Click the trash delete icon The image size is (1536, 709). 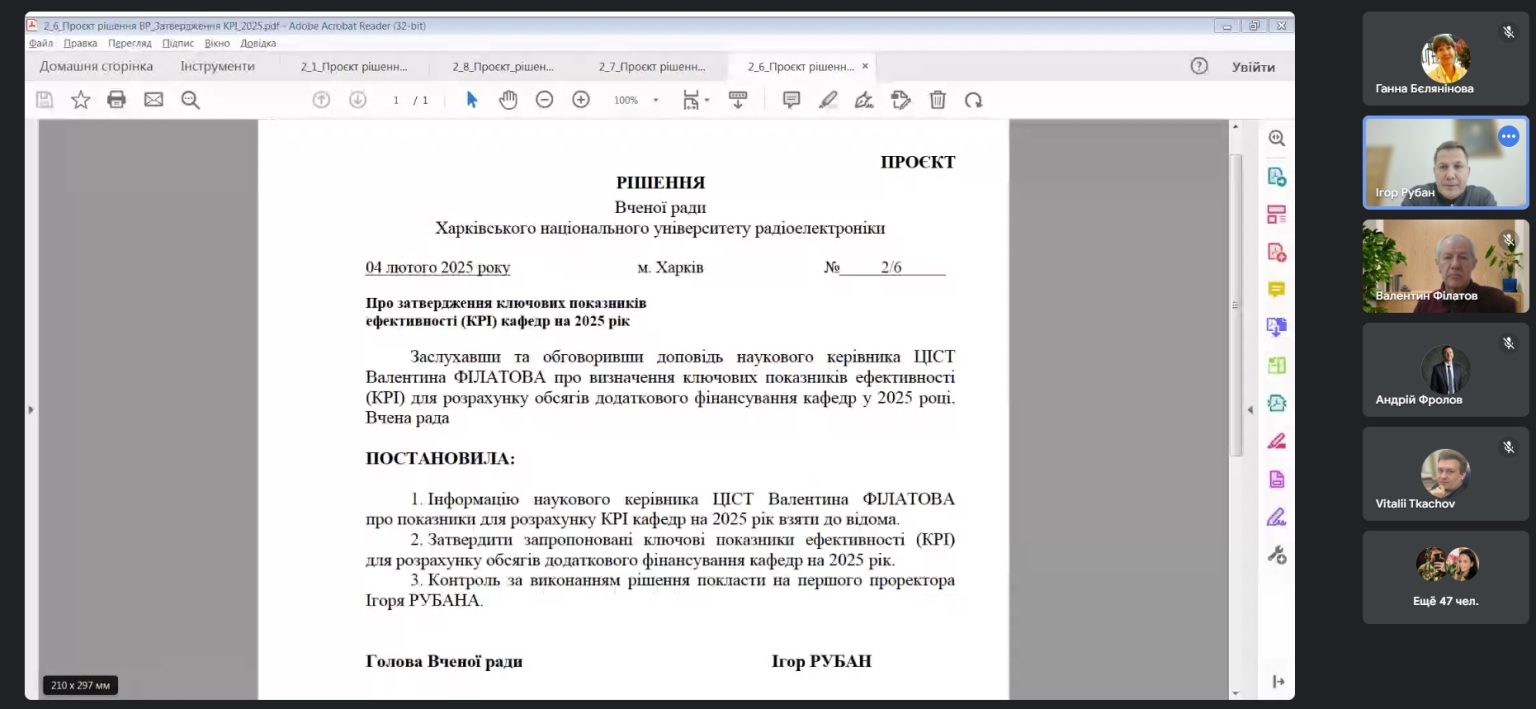click(x=937, y=100)
